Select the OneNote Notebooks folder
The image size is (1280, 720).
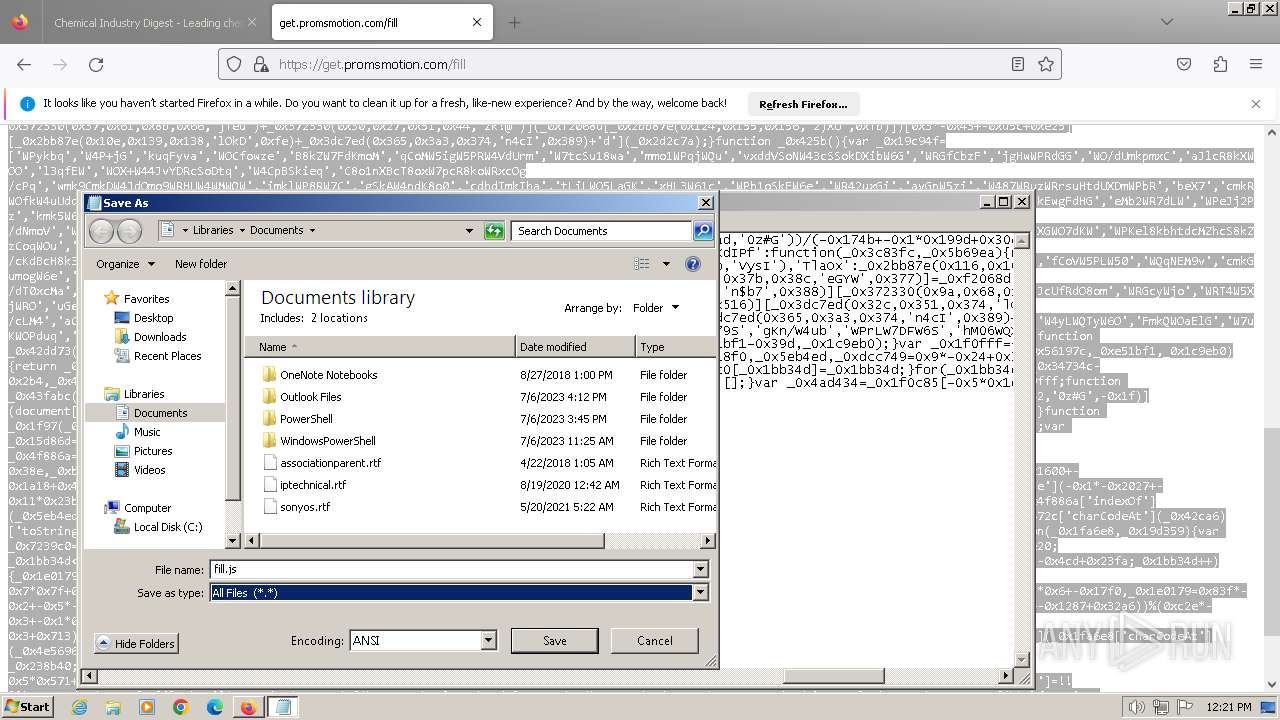point(328,375)
